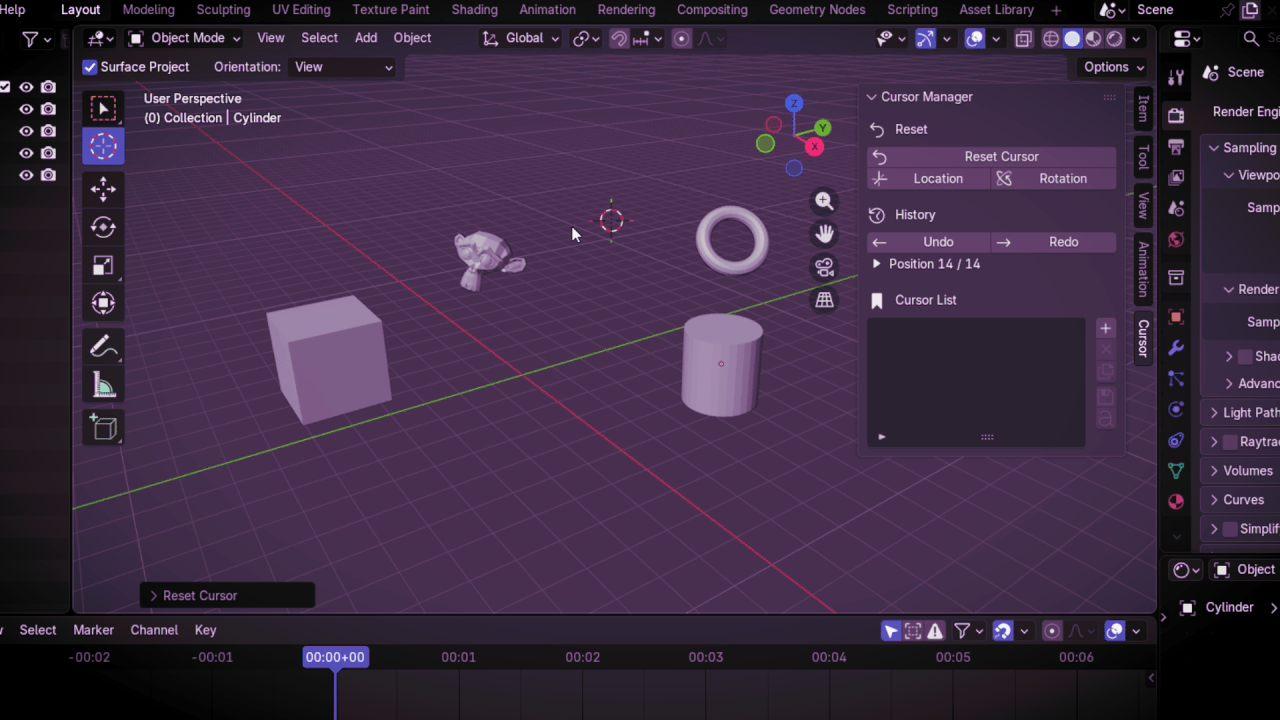Open the Tool properties tab icon
Image resolution: width=1280 pixels, height=720 pixels.
click(x=1176, y=77)
